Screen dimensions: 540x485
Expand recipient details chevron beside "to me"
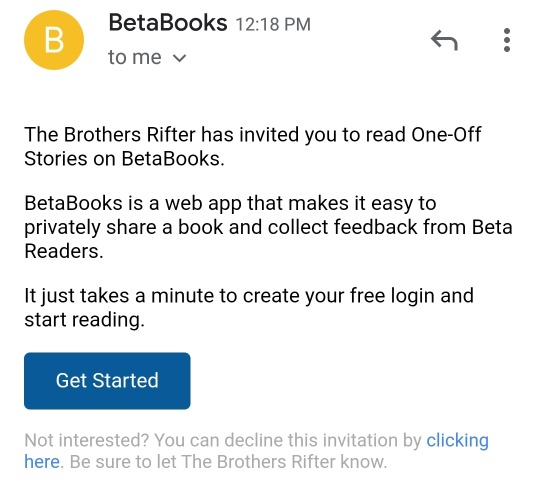(179, 58)
